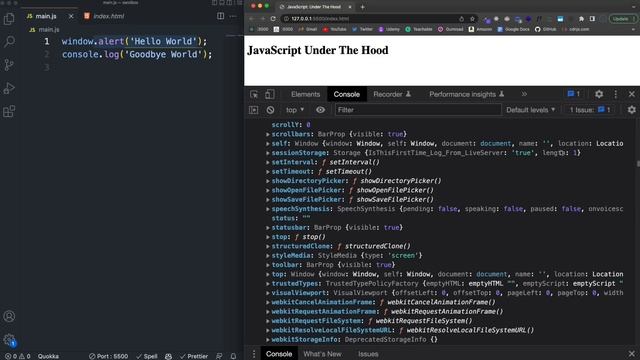Toggle the console sidebar

[x=253, y=110]
